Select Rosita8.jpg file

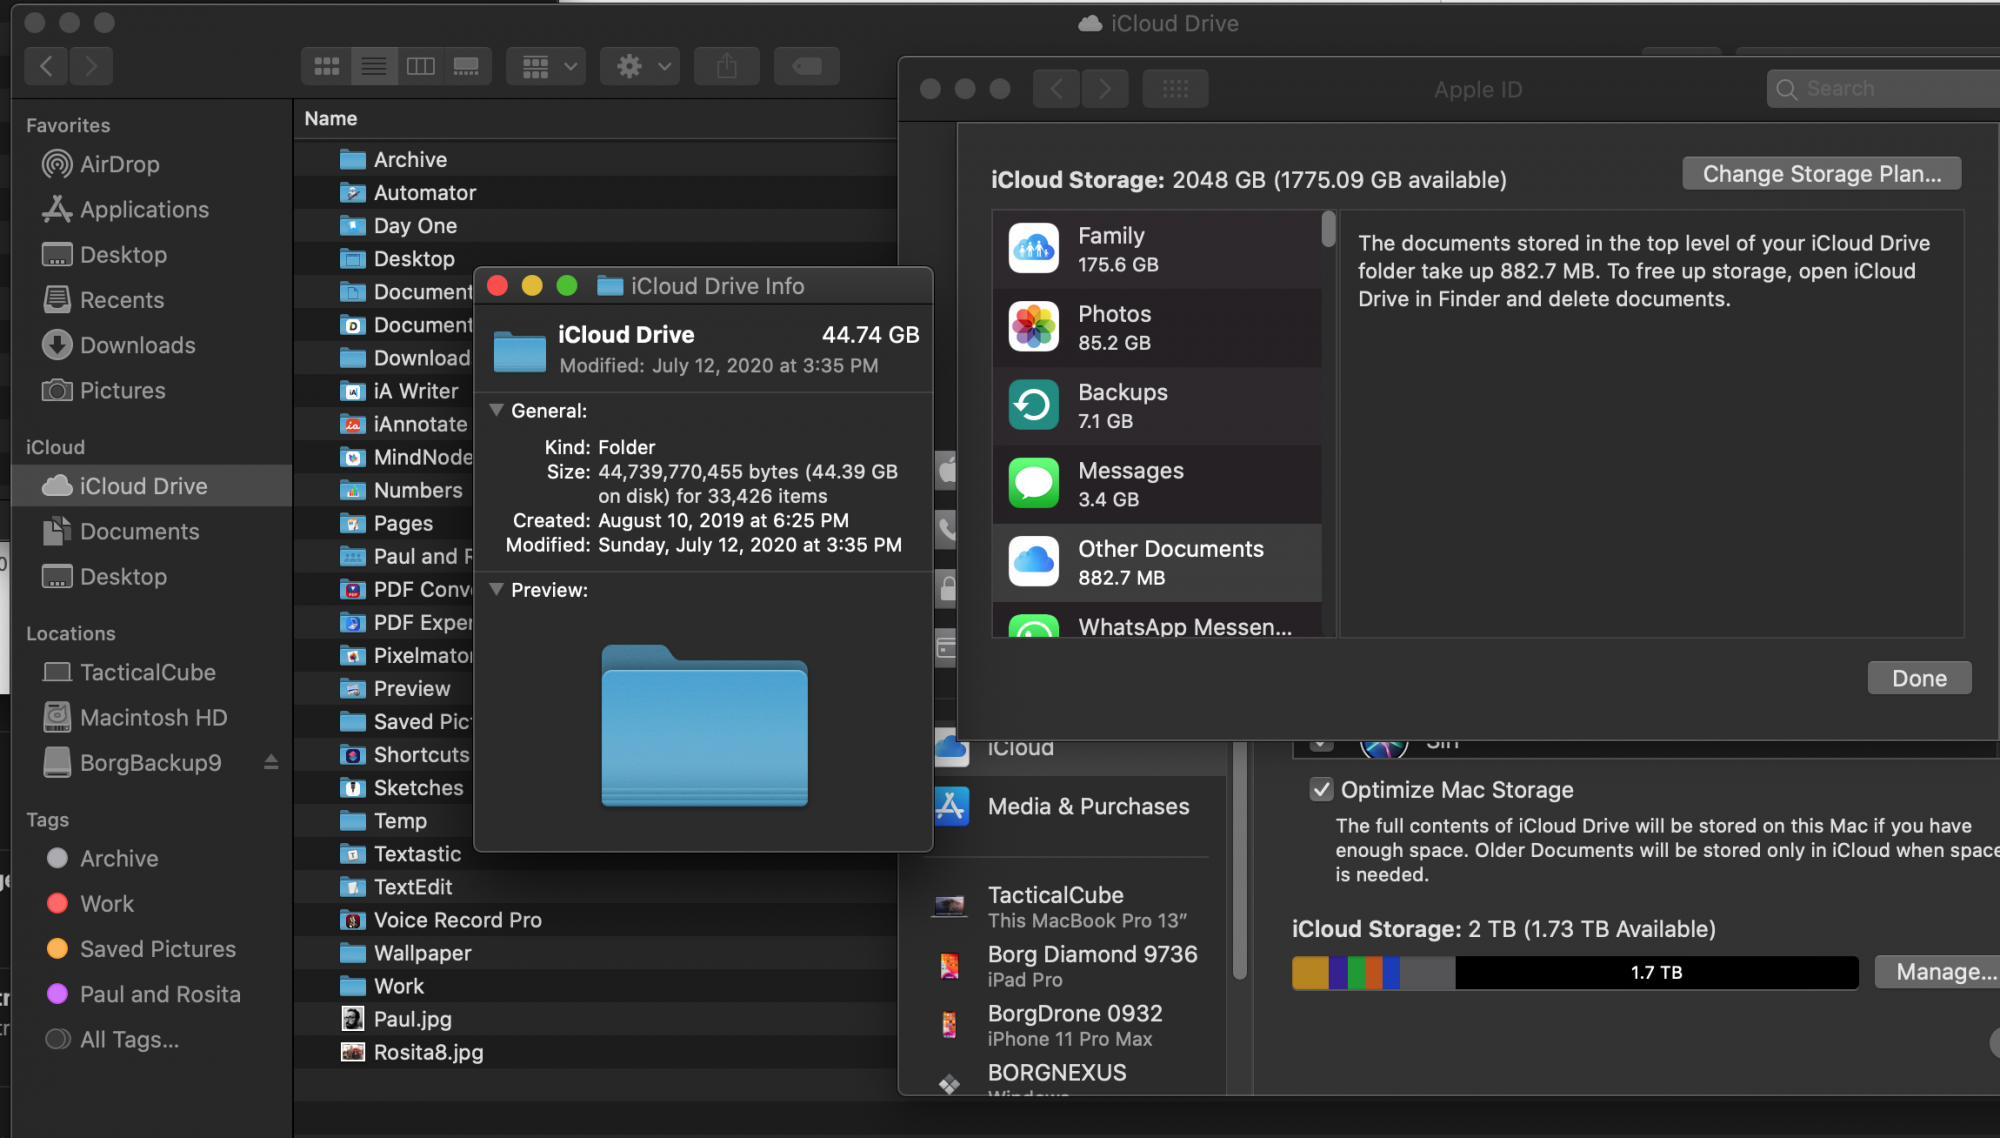pos(595,1051)
